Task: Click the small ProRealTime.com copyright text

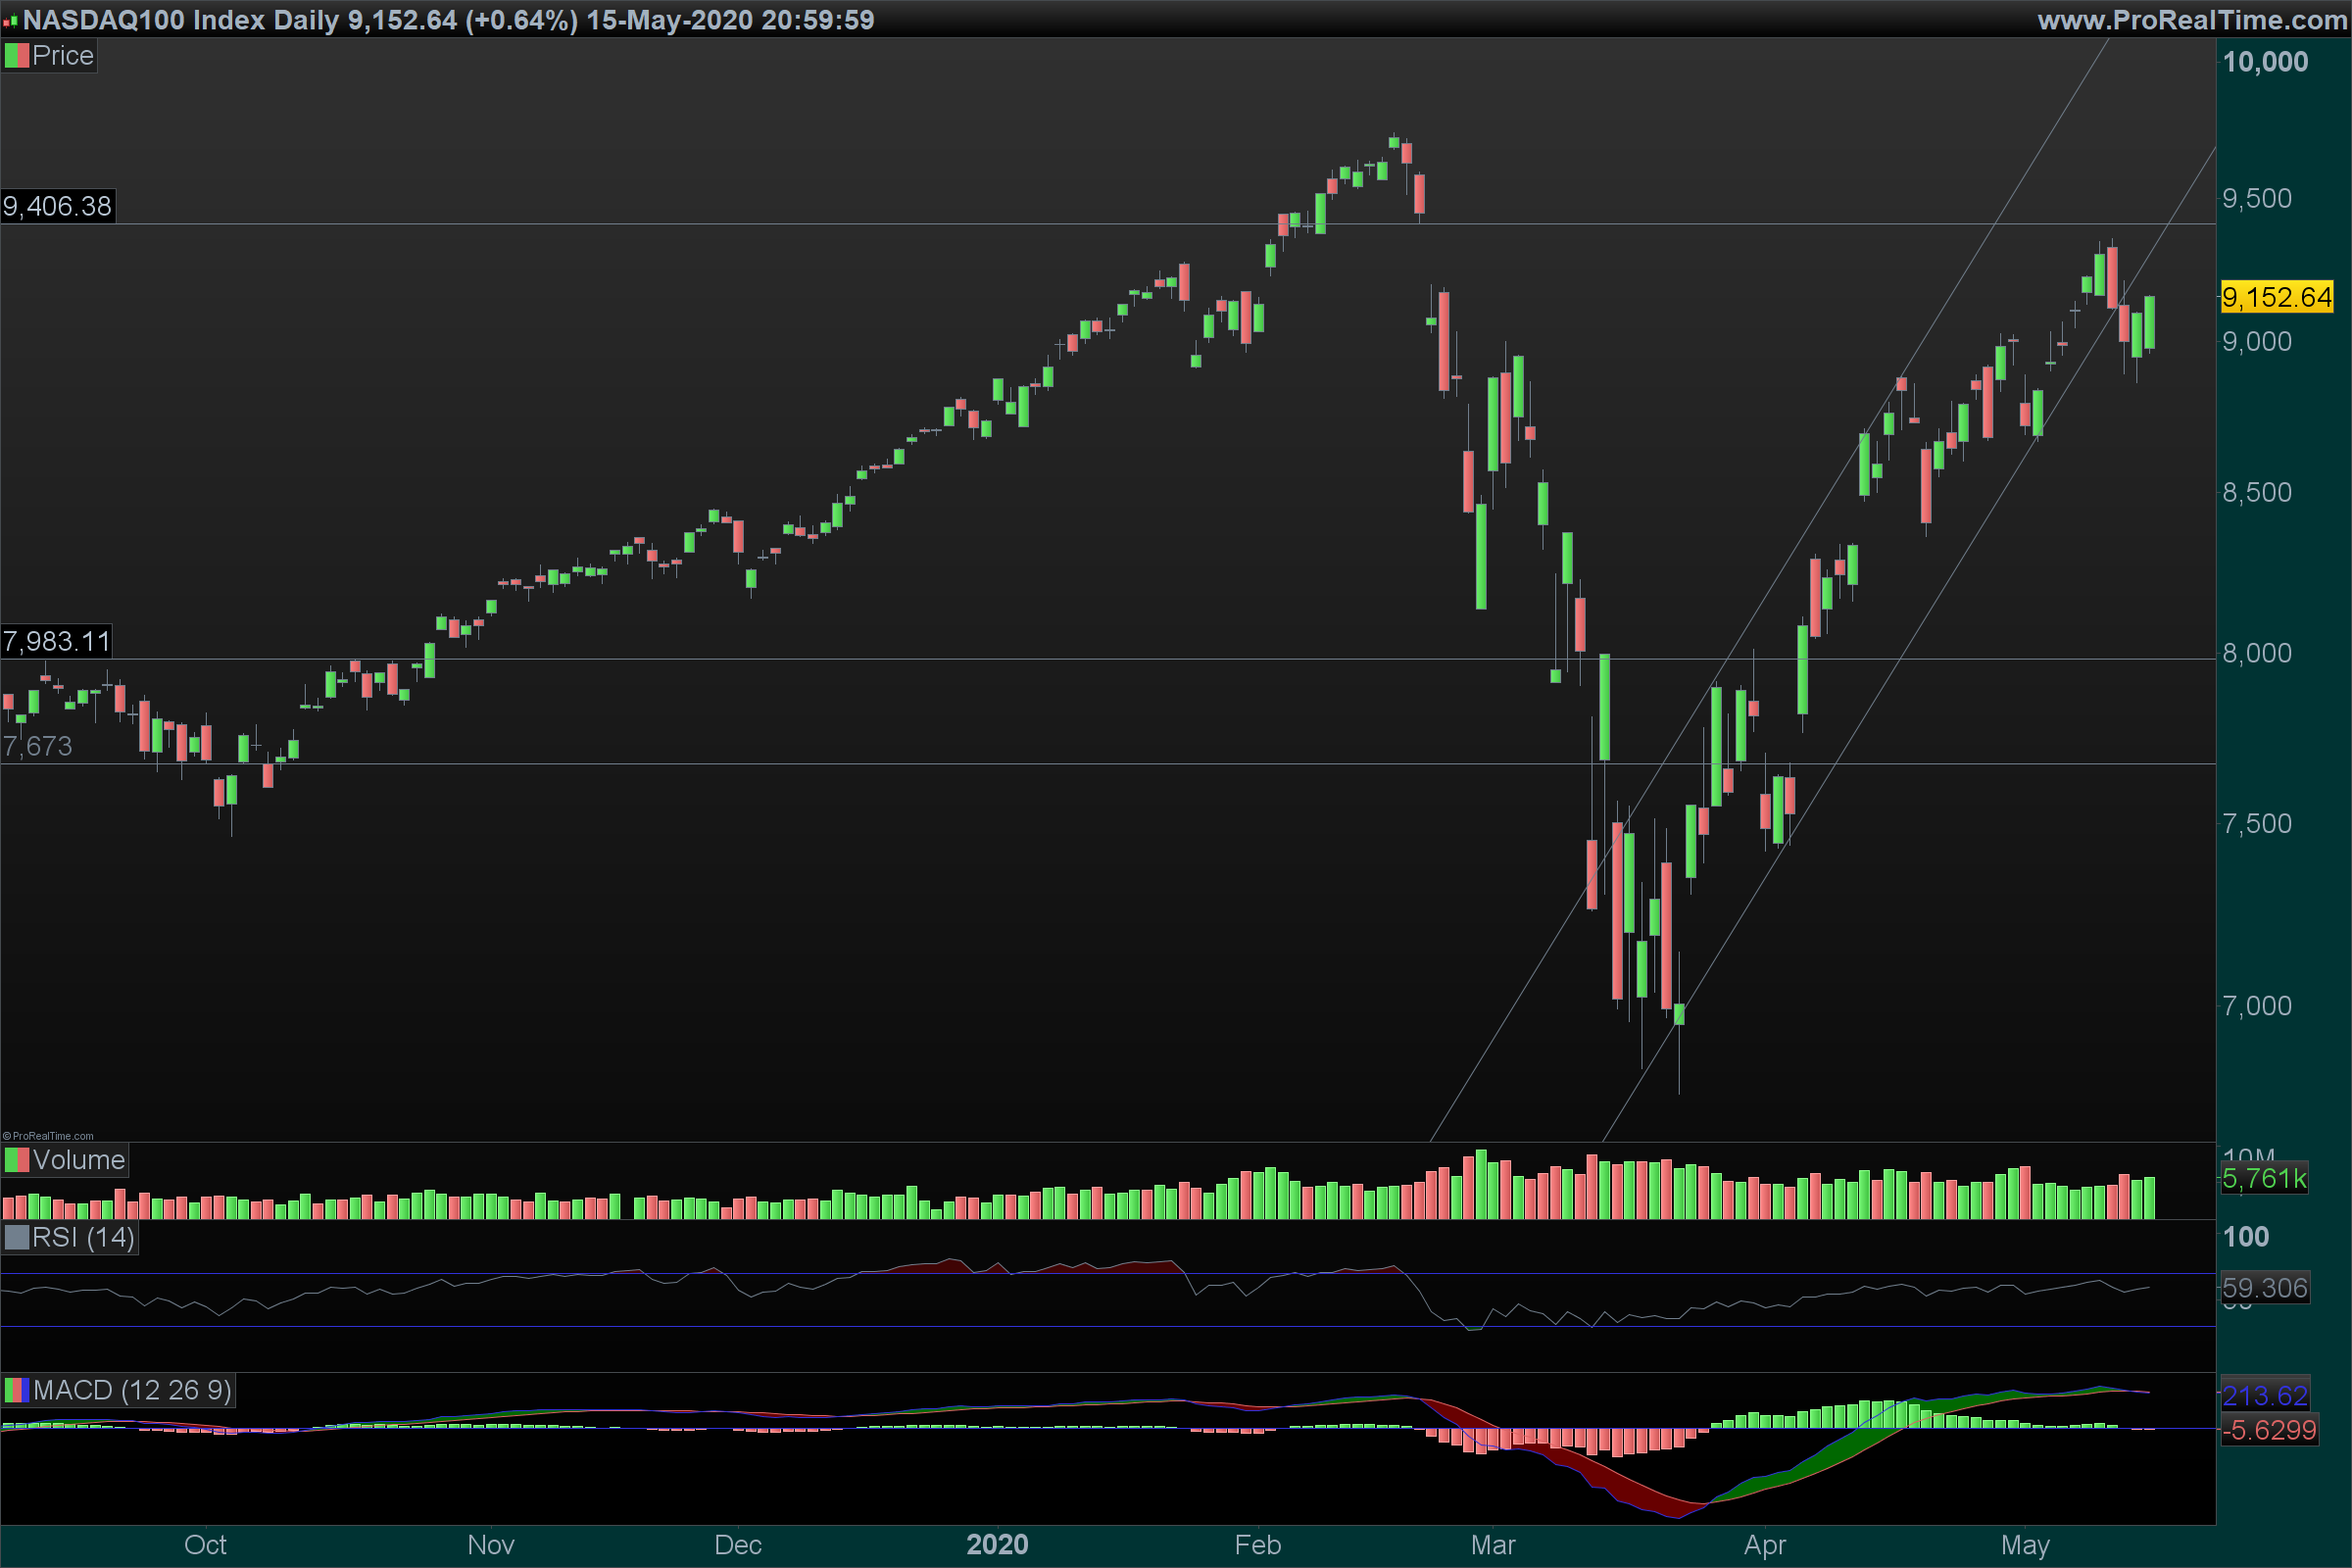Action: pos(48,1136)
